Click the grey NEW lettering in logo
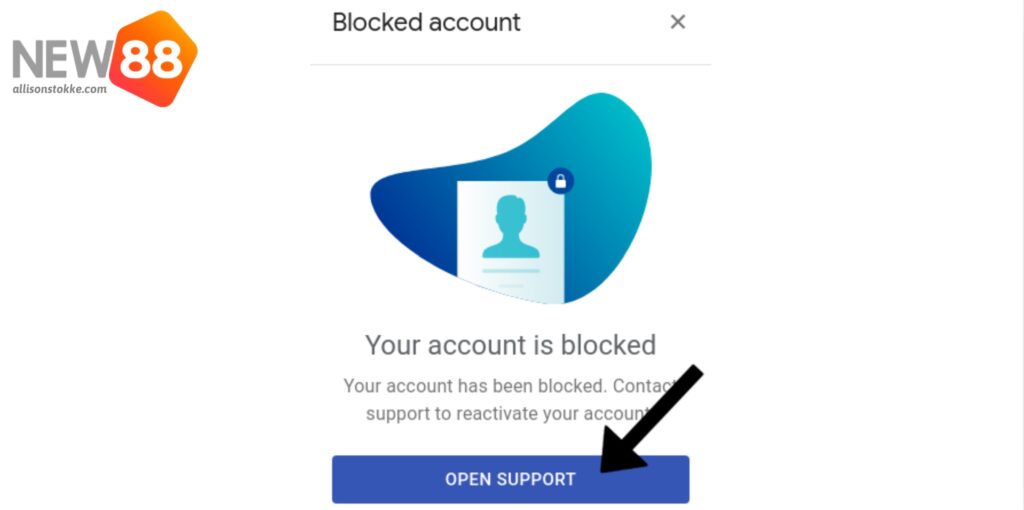The height and width of the screenshot is (510, 1024). click(x=61, y=59)
